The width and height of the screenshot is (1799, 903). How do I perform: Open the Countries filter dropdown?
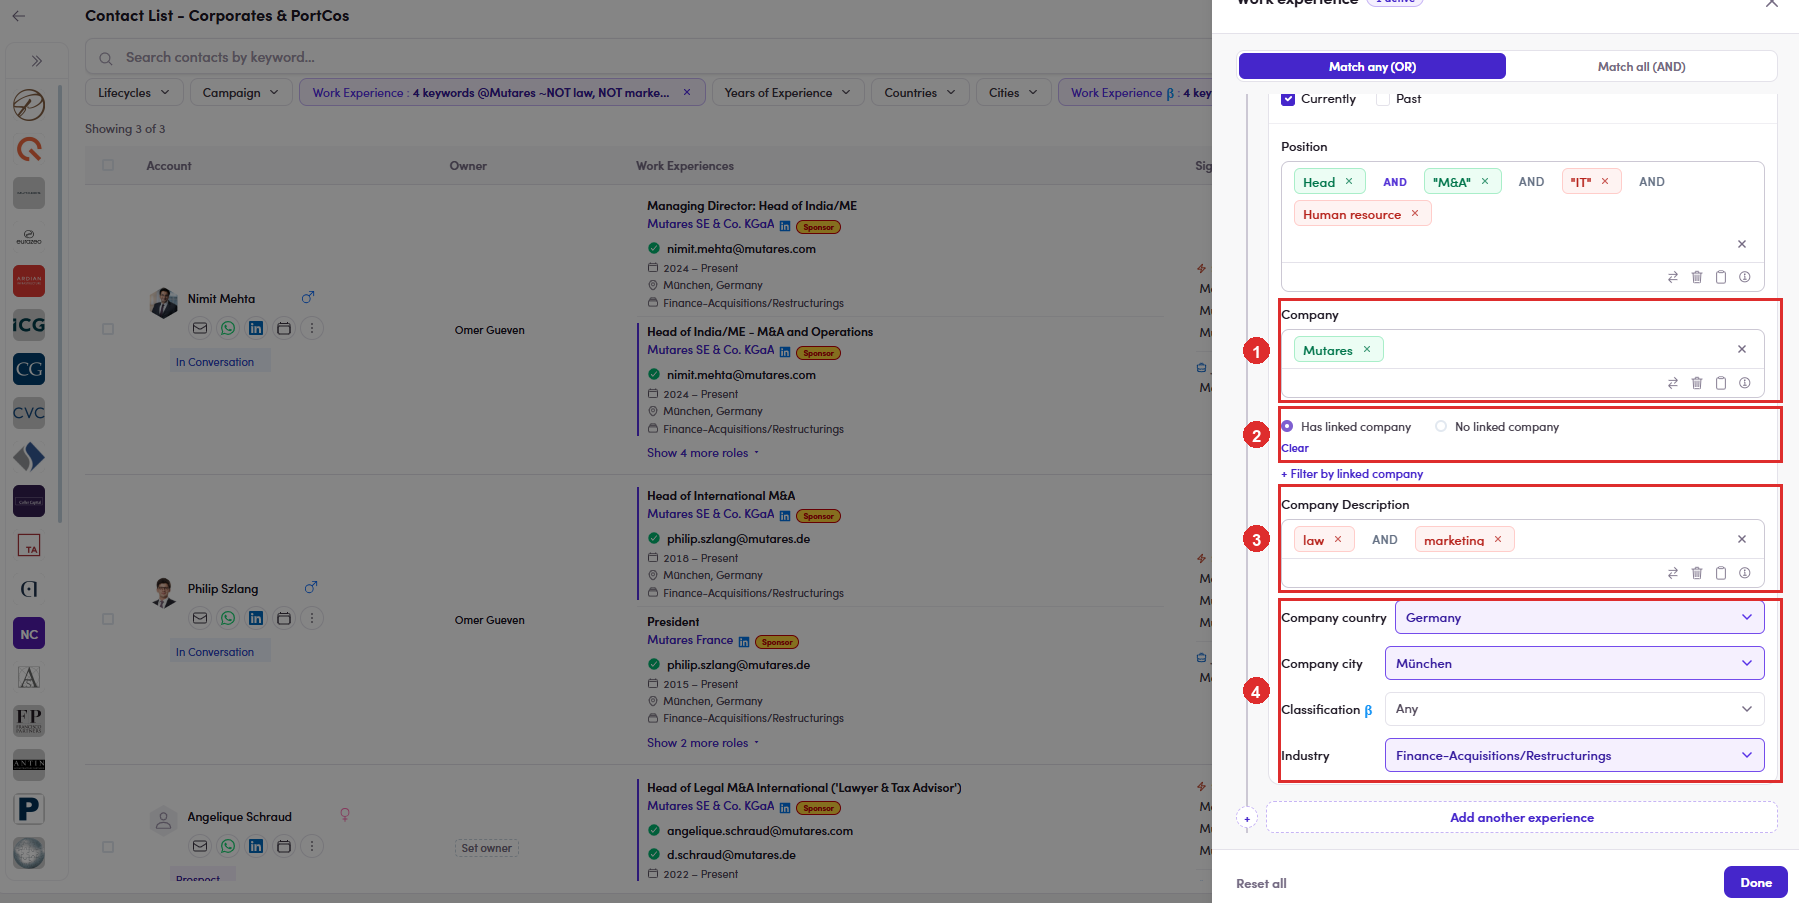920,93
